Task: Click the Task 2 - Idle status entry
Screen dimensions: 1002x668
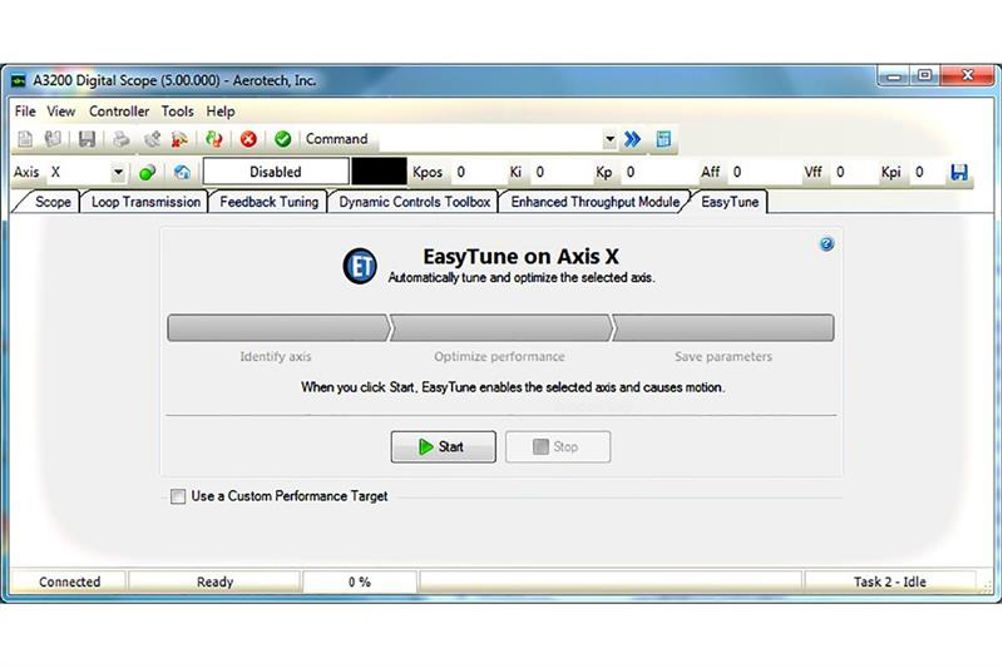Action: coord(890,582)
